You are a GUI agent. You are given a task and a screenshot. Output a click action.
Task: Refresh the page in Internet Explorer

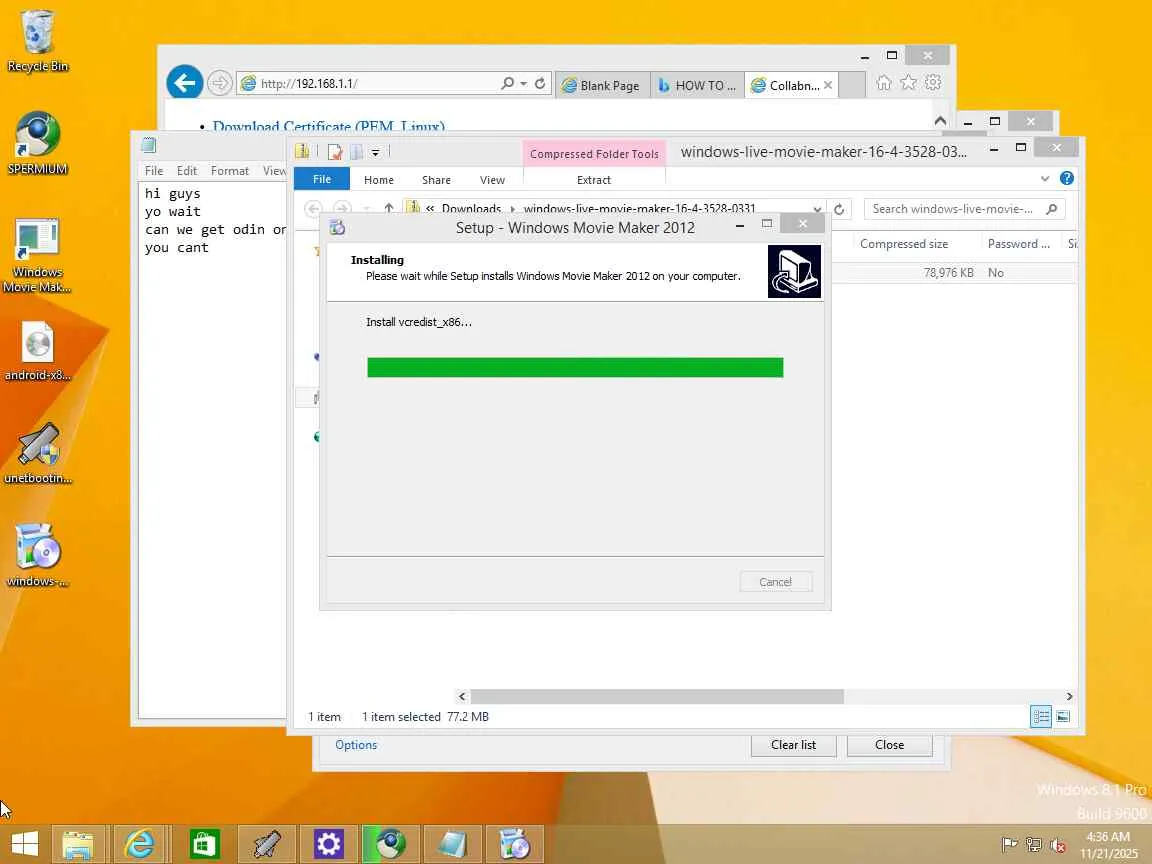(540, 83)
